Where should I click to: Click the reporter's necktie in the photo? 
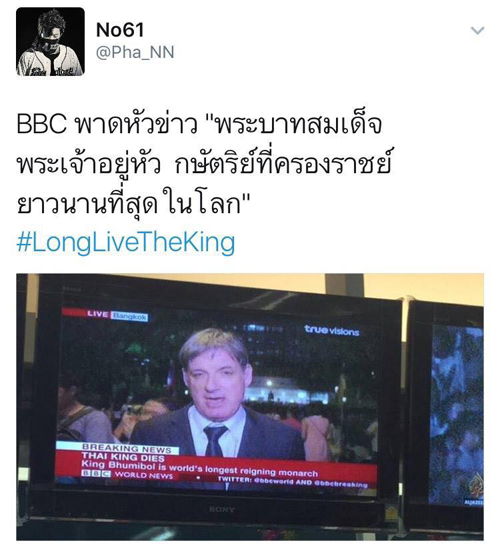pos(214,439)
